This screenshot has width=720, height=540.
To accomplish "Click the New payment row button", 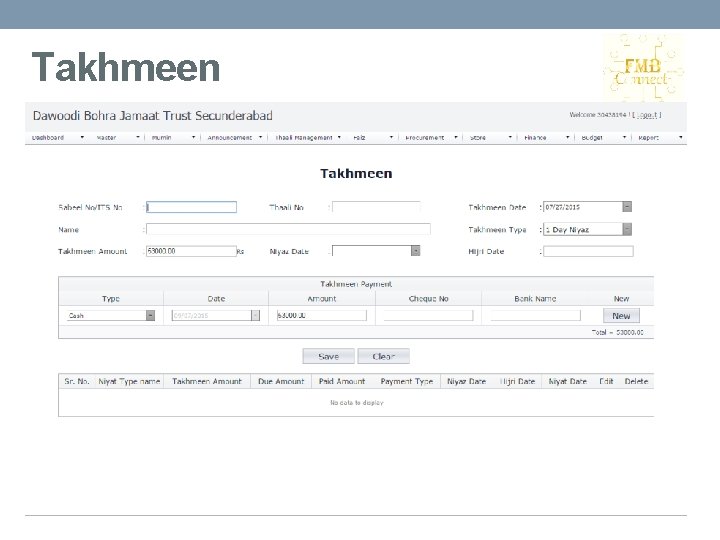I will (x=621, y=316).
